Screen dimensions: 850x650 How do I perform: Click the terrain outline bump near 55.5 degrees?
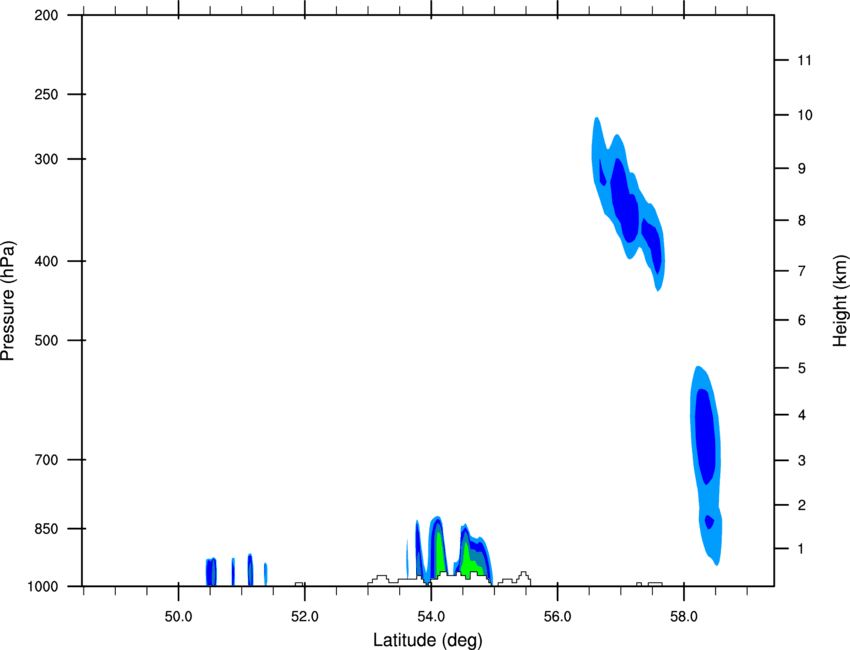[523, 578]
